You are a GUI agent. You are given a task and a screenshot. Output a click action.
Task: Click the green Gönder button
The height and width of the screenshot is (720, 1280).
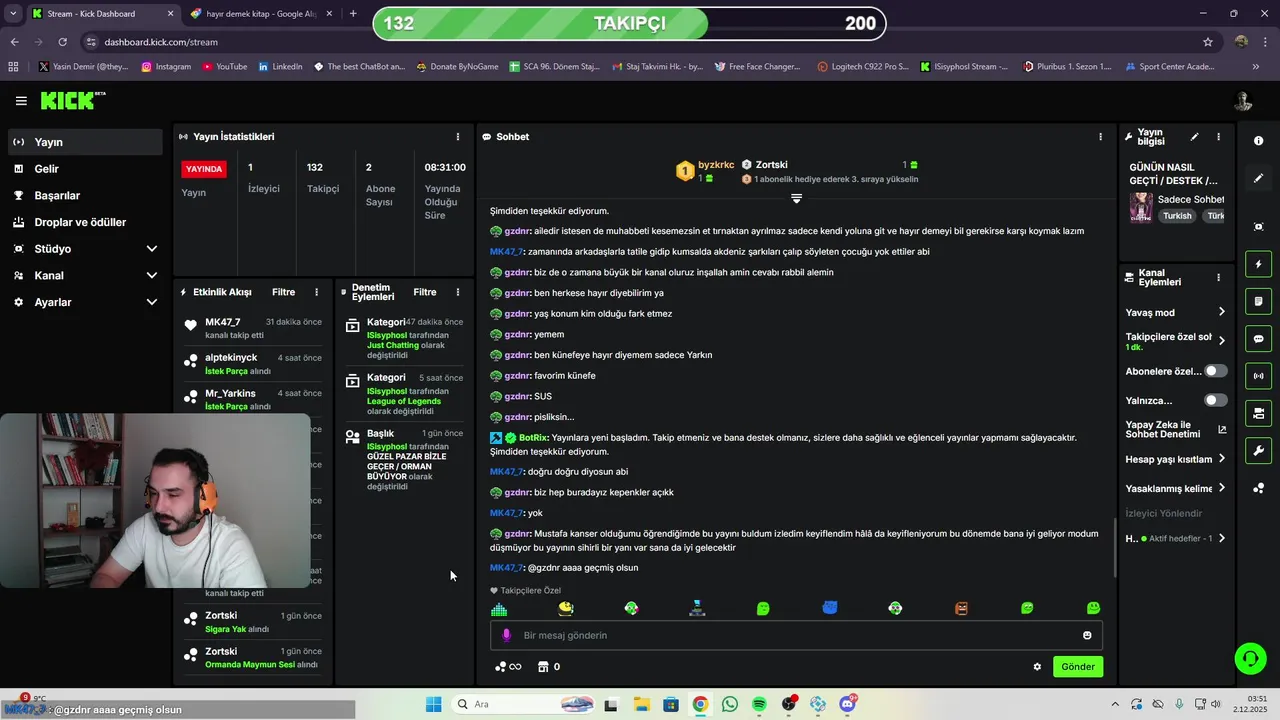pyautogui.click(x=1078, y=667)
